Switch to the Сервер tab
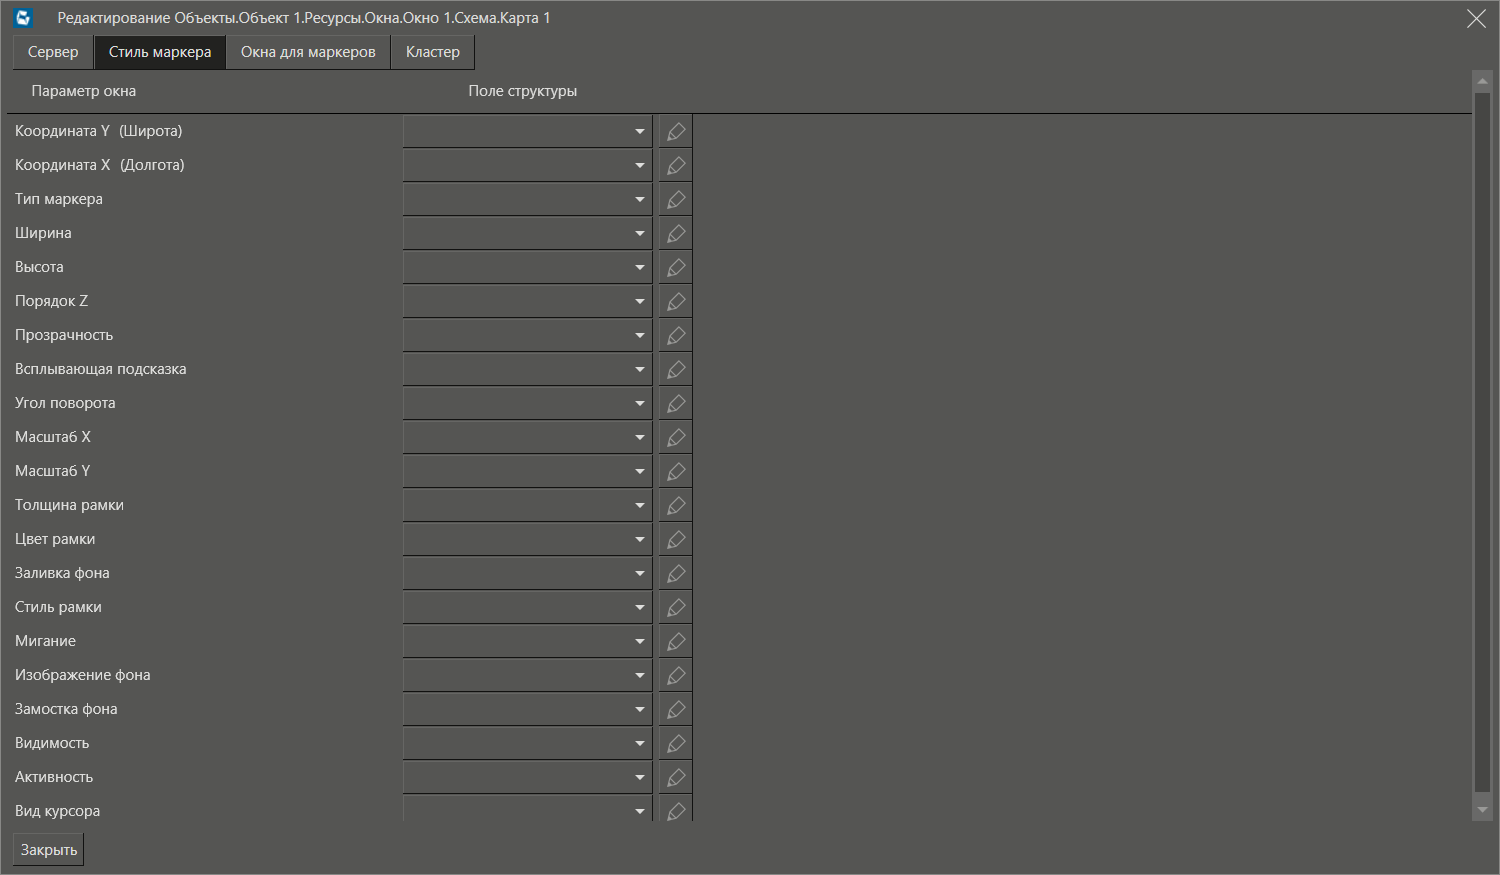The image size is (1500, 875). (x=53, y=52)
